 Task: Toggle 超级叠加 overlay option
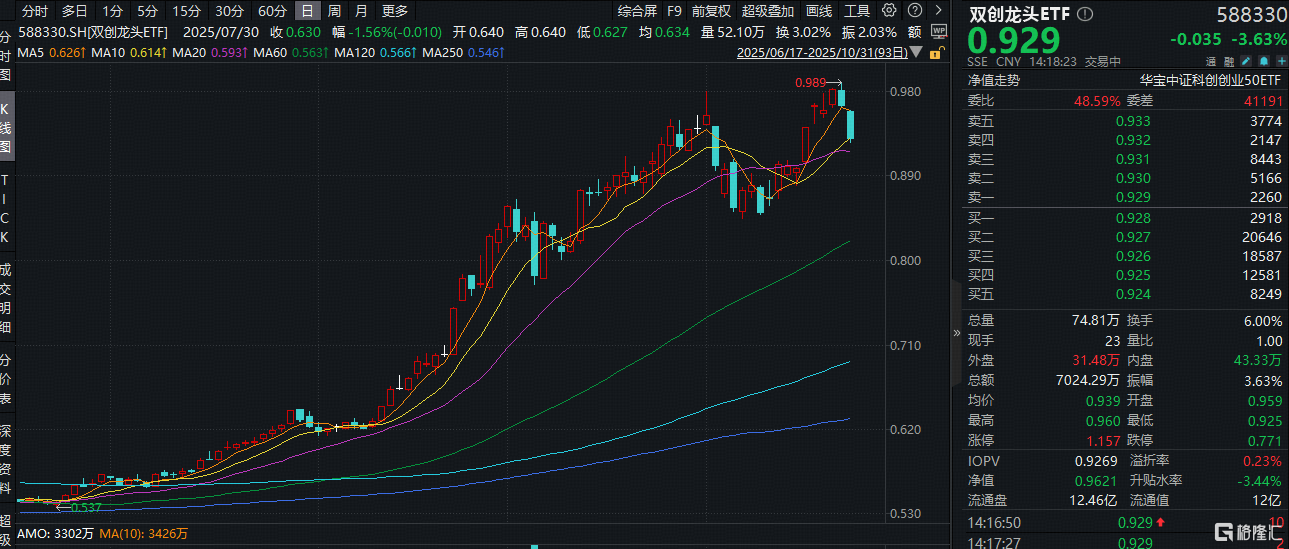pos(767,11)
